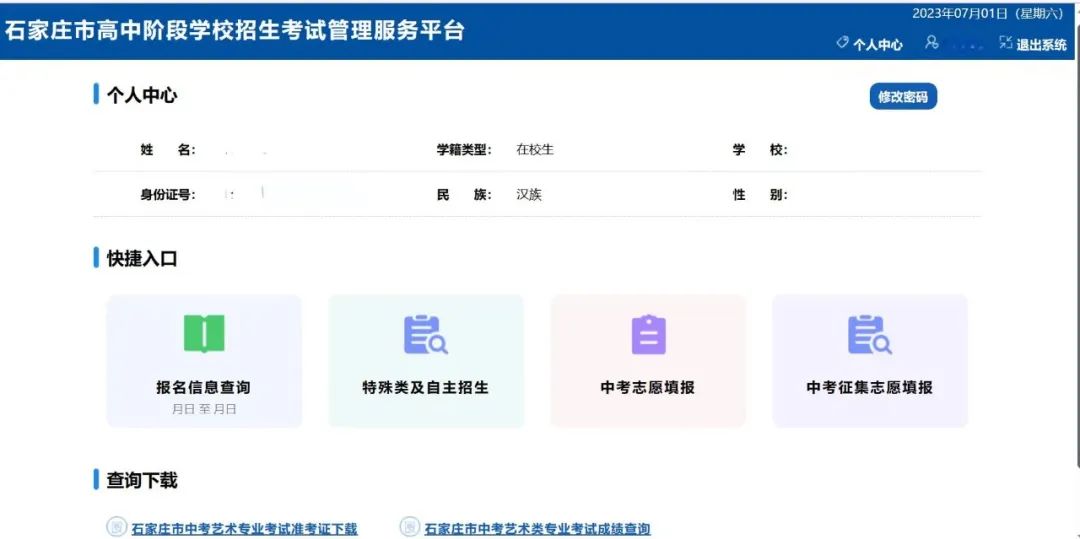Screen dimensions: 1080x539
Task: Open 石家庄市中考艺术类专业考试成绩查询 link
Action: click(x=537, y=529)
